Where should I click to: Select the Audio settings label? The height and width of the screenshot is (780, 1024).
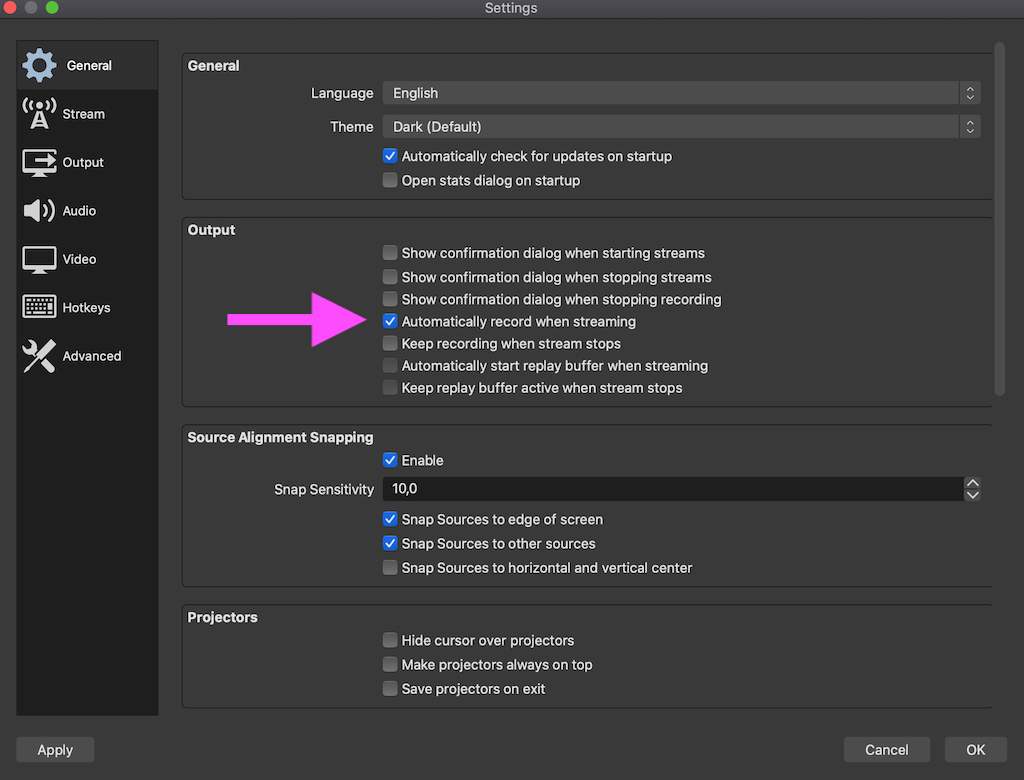(x=79, y=210)
